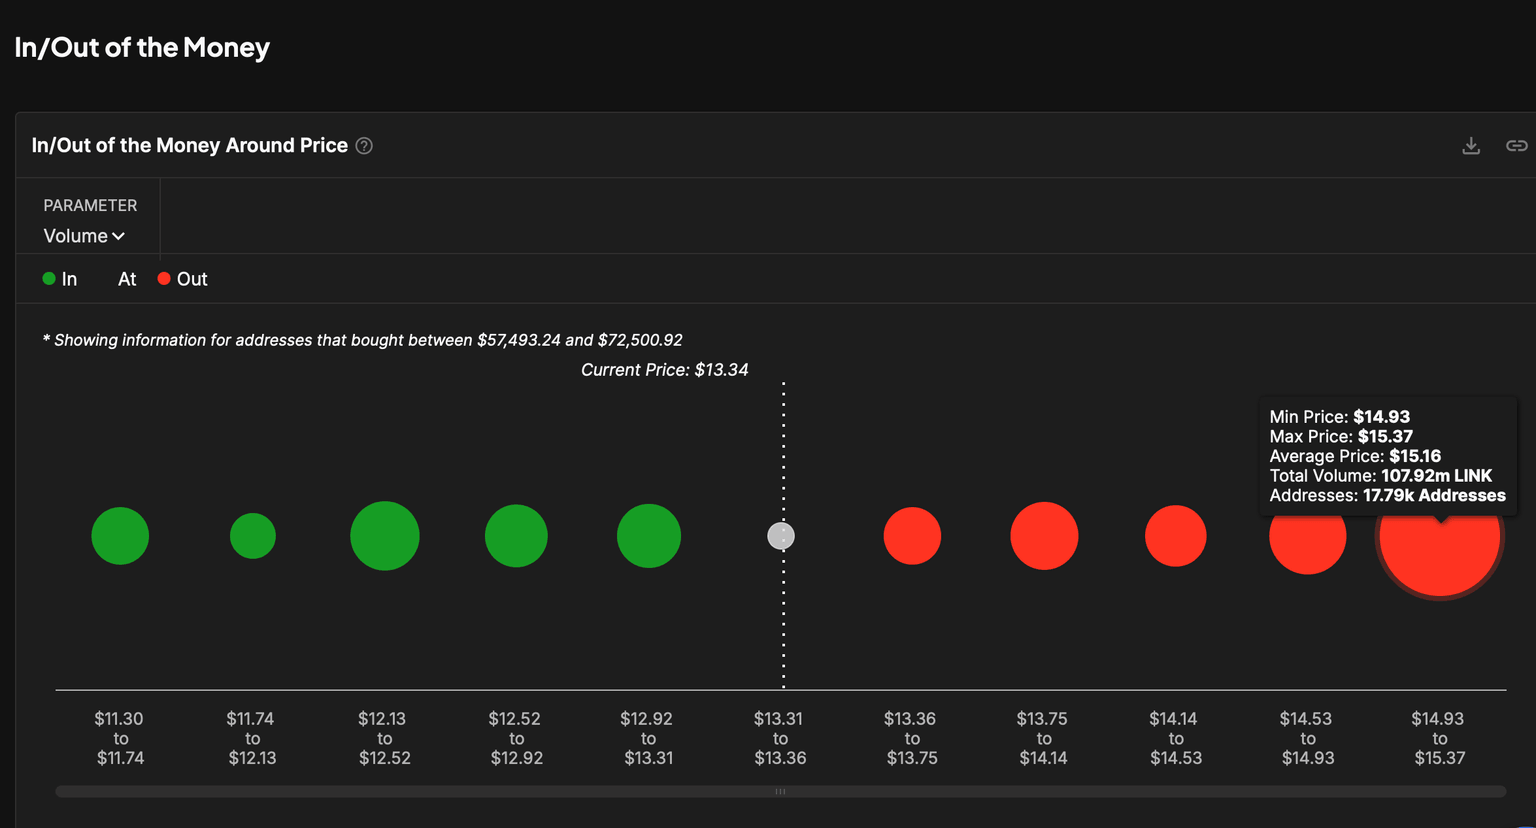Screen dimensions: 1536x828
Task: Click the green bubble for $12.52 to $12.92
Action: [x=516, y=536]
